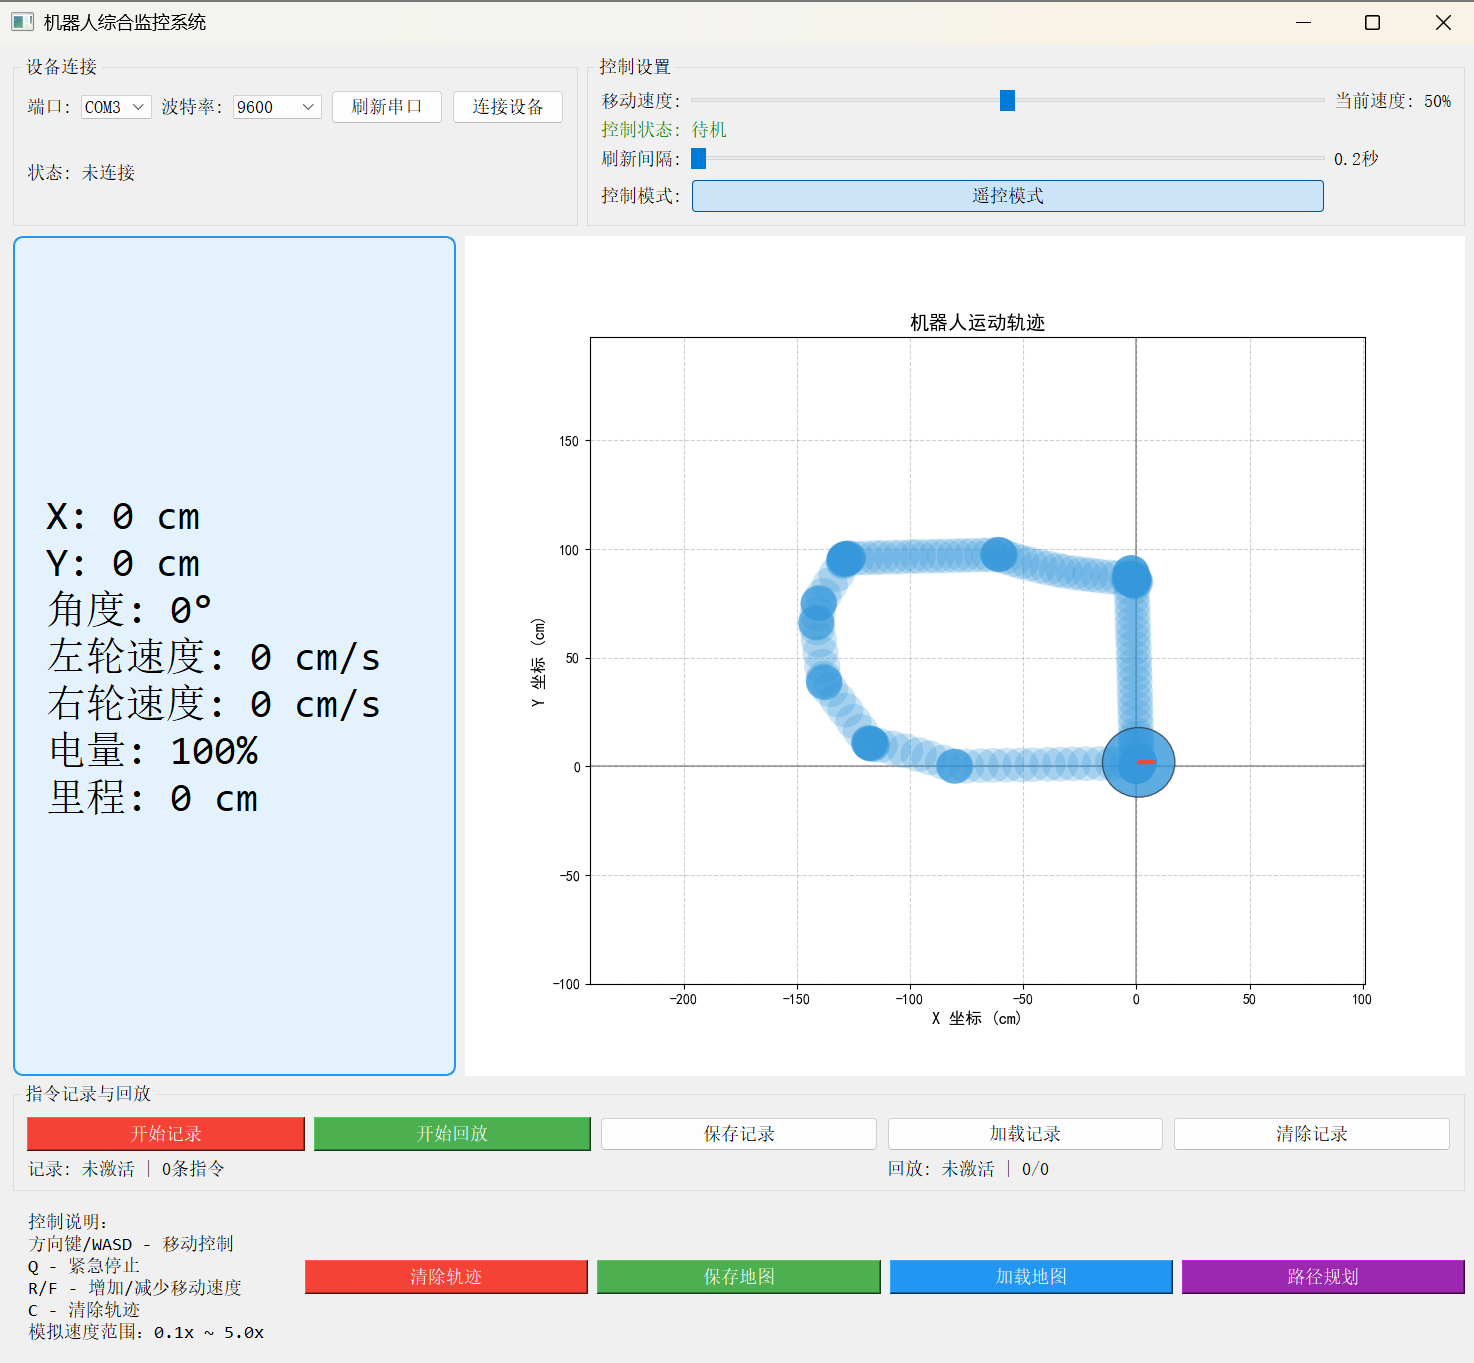Click the 保存记录 button
The image size is (1474, 1363).
click(x=739, y=1134)
